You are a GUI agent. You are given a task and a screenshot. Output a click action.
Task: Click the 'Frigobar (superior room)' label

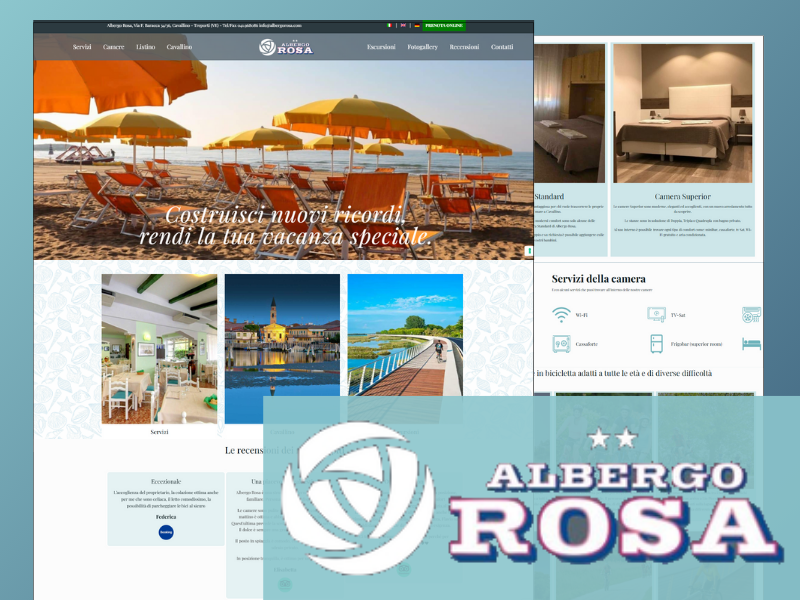(x=696, y=344)
